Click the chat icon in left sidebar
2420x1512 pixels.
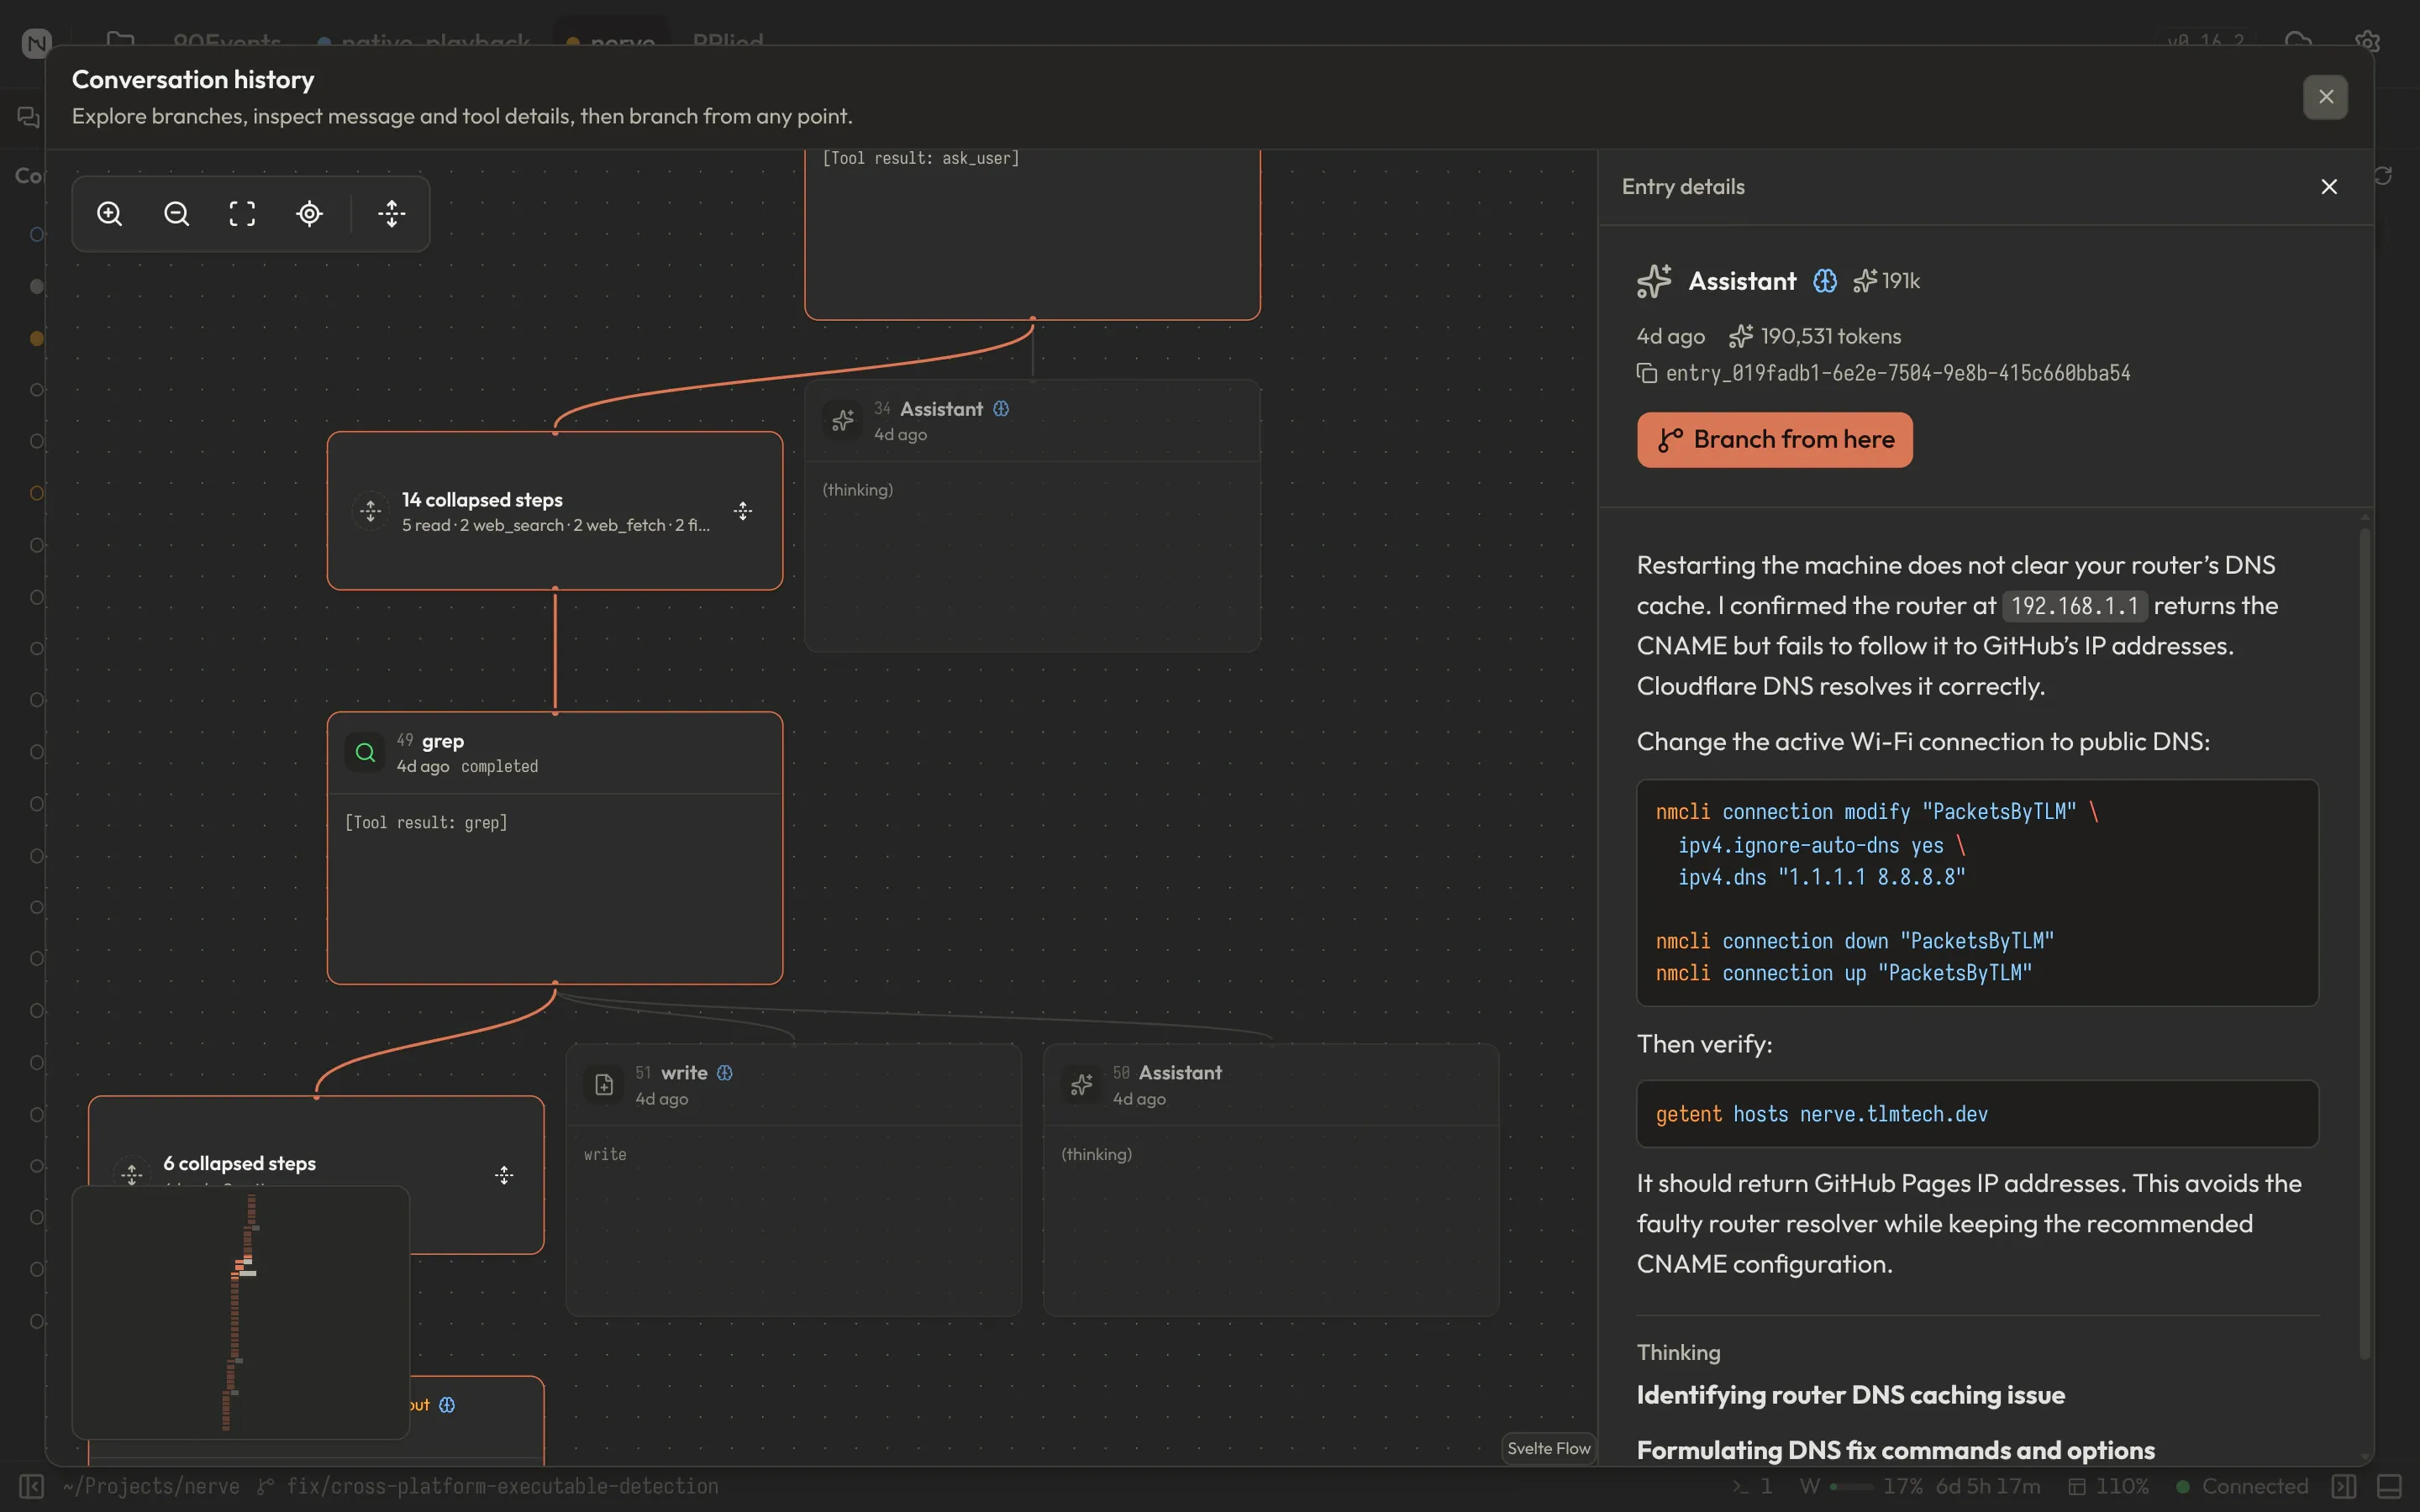click(29, 117)
